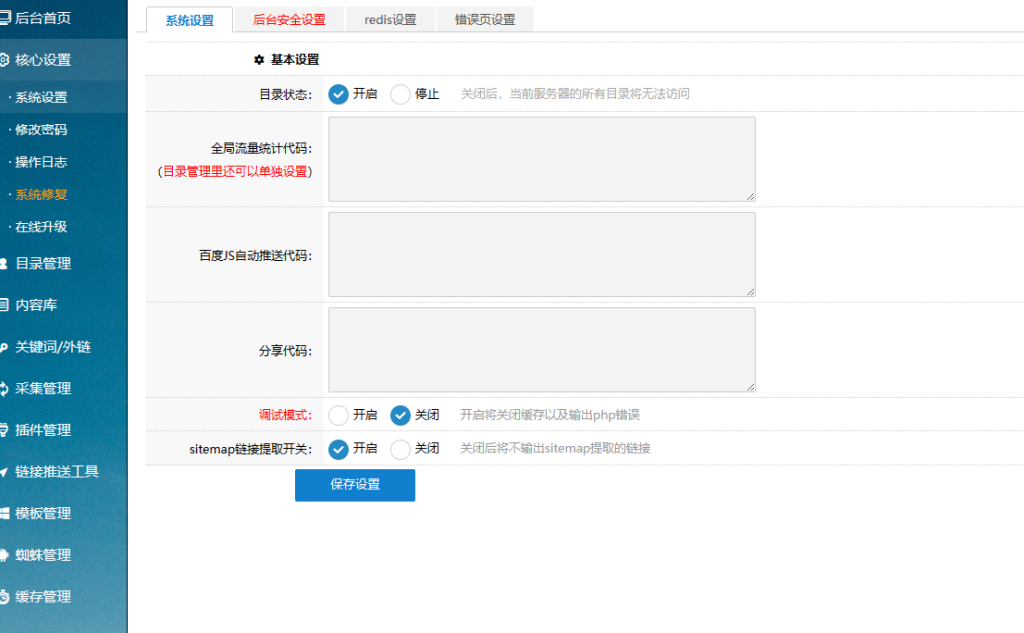Click the refresh icon beside 采集管理
1024x633 pixels.
[4, 388]
